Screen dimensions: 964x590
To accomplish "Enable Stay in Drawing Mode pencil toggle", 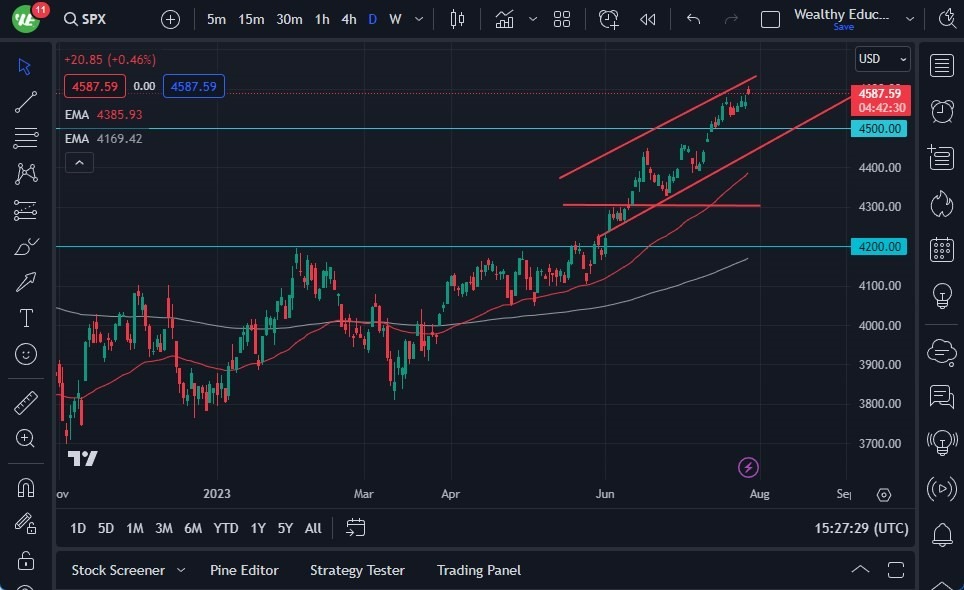I will (26, 523).
